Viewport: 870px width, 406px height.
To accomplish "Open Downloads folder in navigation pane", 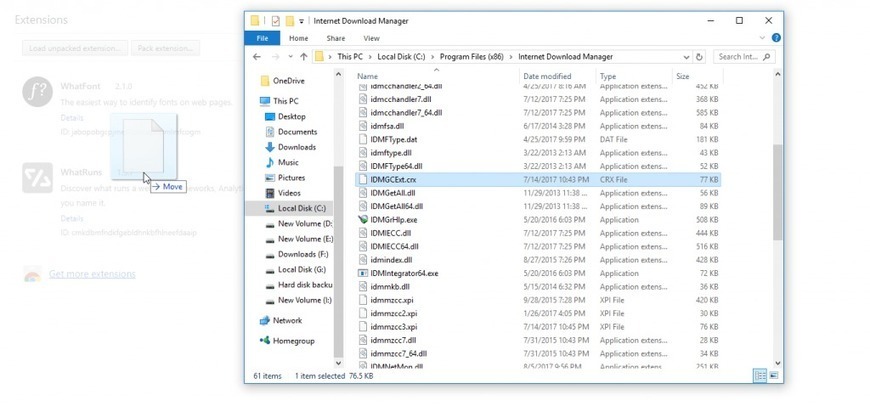I will click(x=296, y=147).
